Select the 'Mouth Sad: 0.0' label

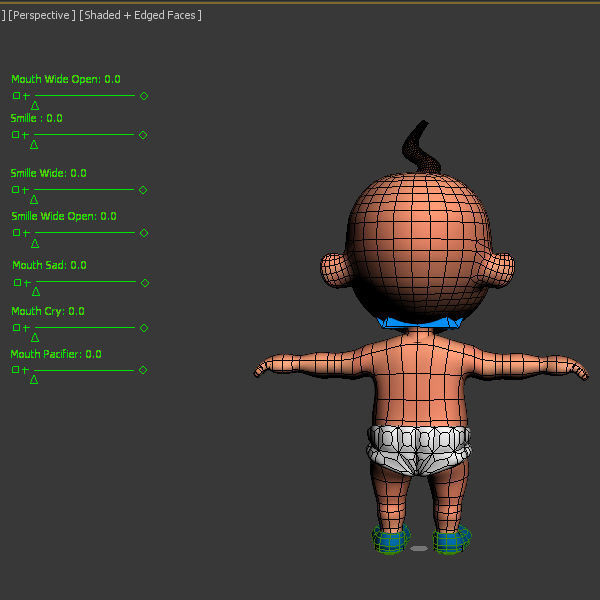coord(49,265)
